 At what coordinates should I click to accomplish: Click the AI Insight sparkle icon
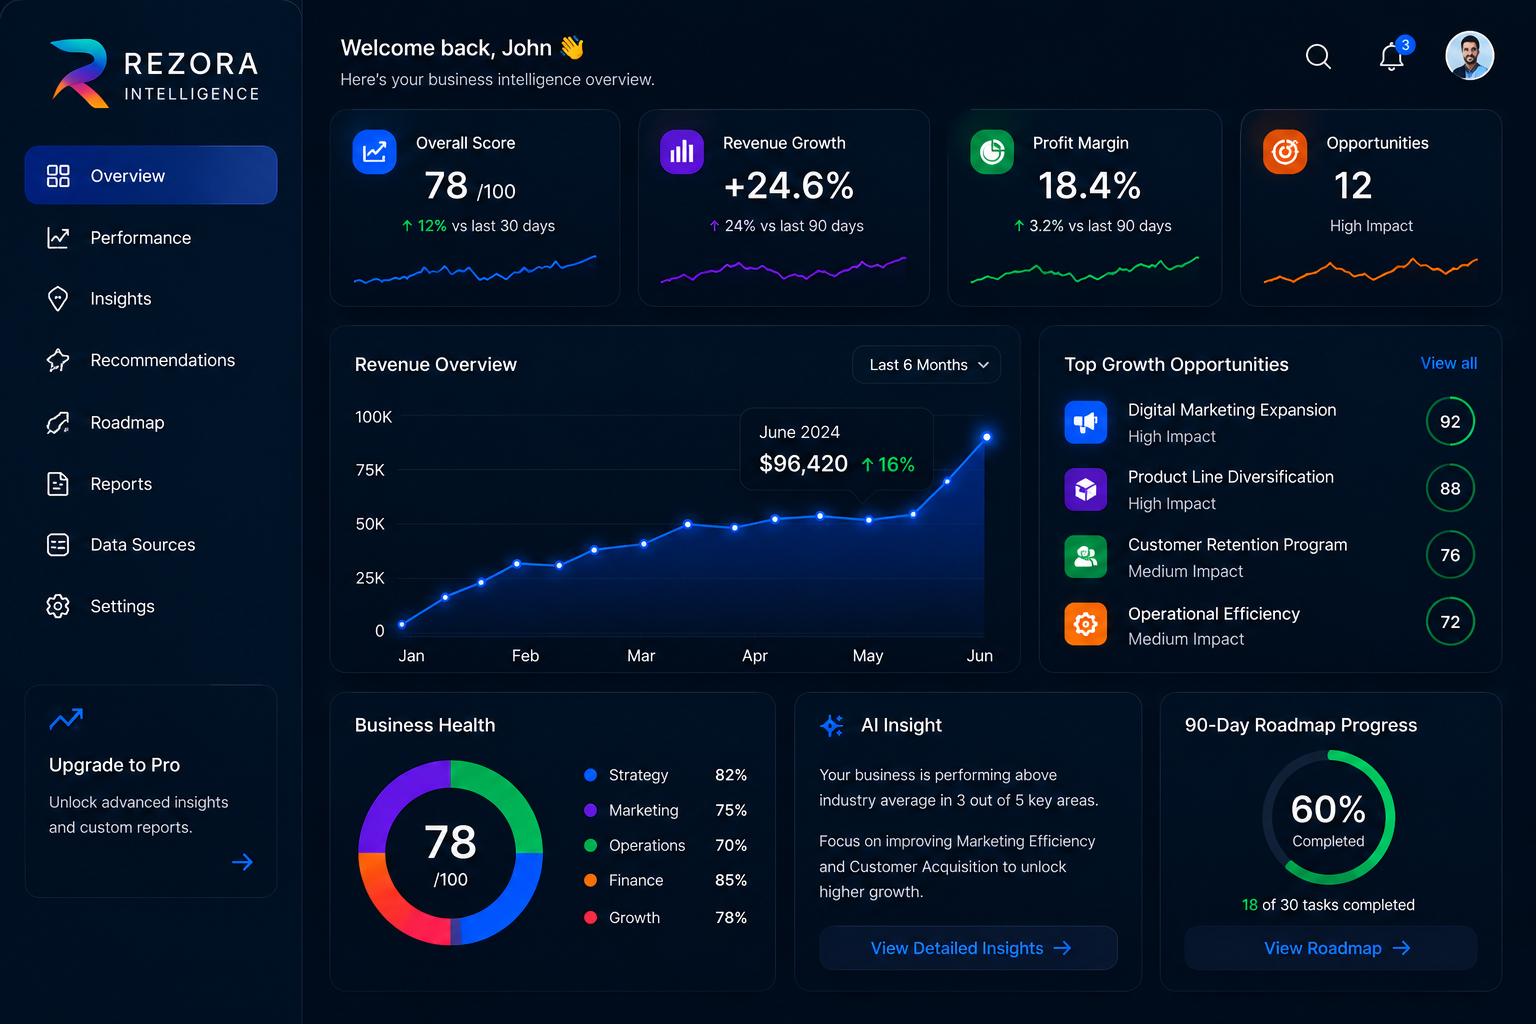(x=832, y=726)
